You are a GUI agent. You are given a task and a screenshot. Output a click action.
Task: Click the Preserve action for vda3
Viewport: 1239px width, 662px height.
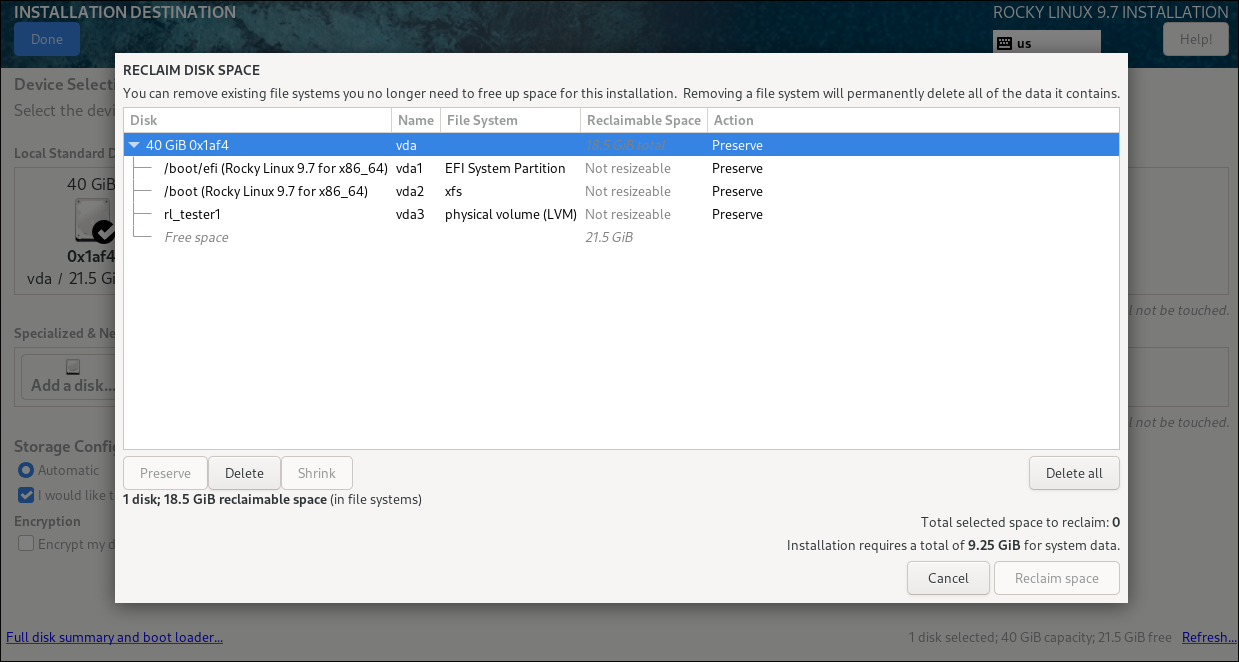point(737,214)
